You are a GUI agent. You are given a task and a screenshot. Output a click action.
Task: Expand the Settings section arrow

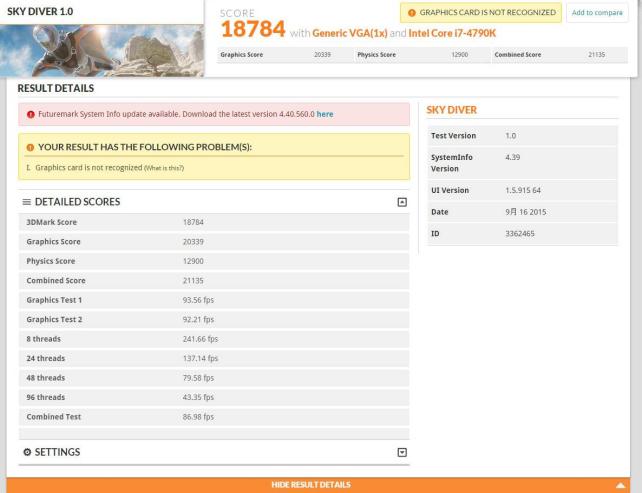[402, 452]
